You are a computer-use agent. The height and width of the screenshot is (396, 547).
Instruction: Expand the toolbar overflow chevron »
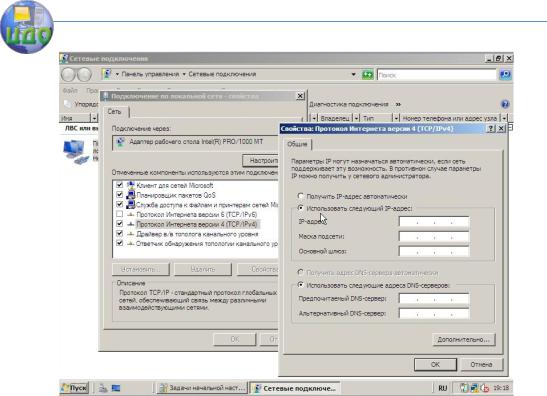click(398, 104)
